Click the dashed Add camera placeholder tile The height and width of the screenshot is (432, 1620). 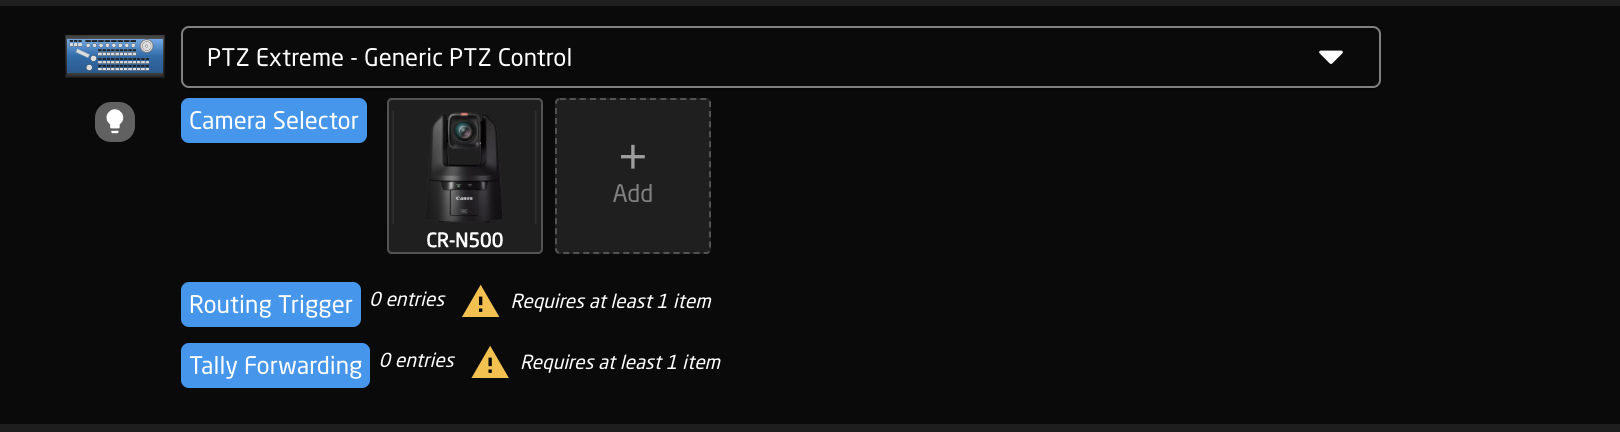633,176
